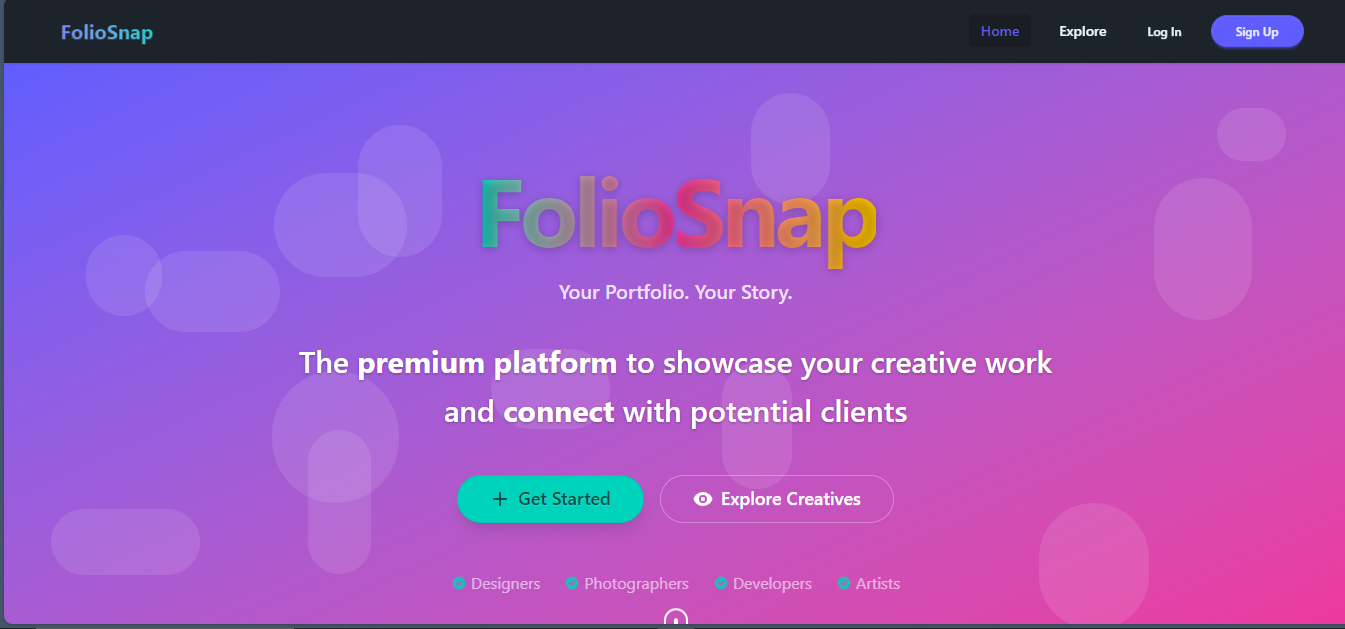Click the teal checkmark beside Artists
This screenshot has height=629, width=1345.
click(x=843, y=583)
